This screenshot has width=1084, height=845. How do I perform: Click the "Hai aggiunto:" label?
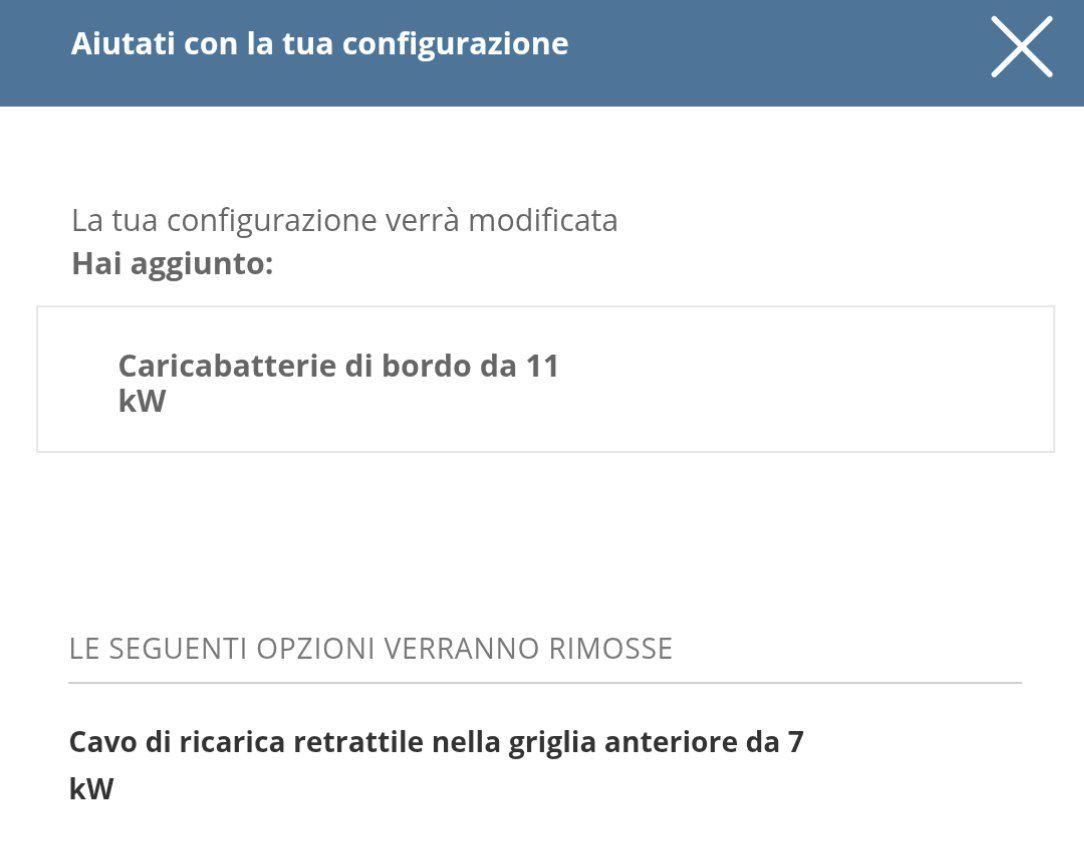tap(172, 265)
